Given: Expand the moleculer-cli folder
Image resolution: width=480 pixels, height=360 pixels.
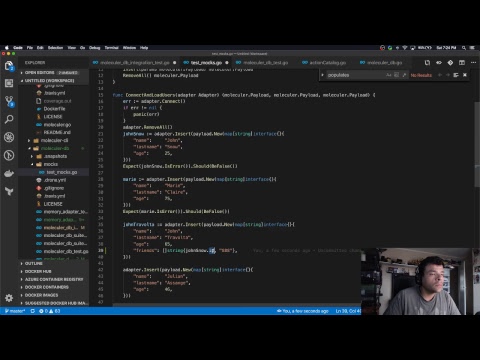Looking at the screenshot, I should click(x=53, y=140).
